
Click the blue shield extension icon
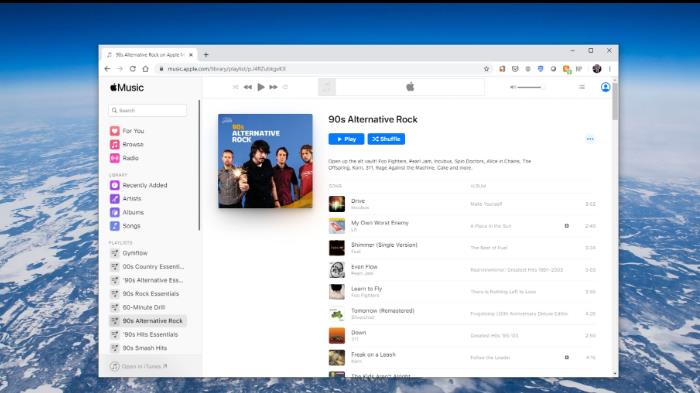tap(541, 69)
